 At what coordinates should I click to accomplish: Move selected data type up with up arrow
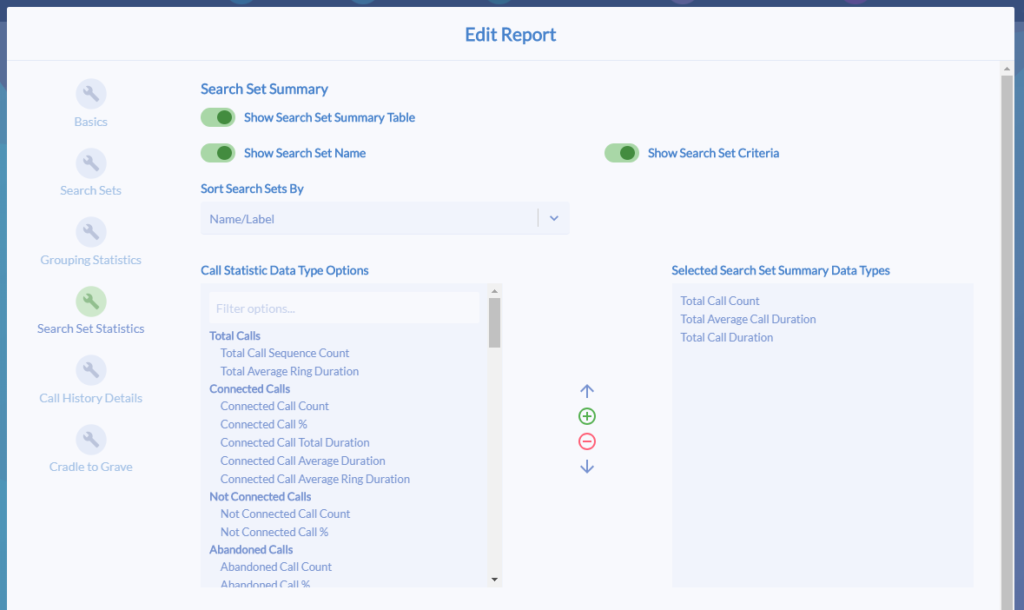(x=586, y=391)
